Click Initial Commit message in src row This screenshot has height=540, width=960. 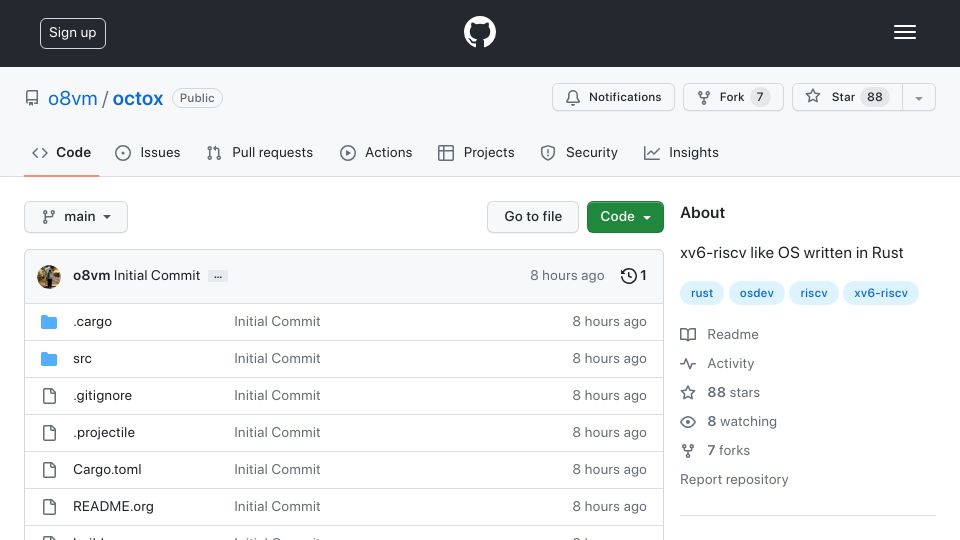point(277,359)
